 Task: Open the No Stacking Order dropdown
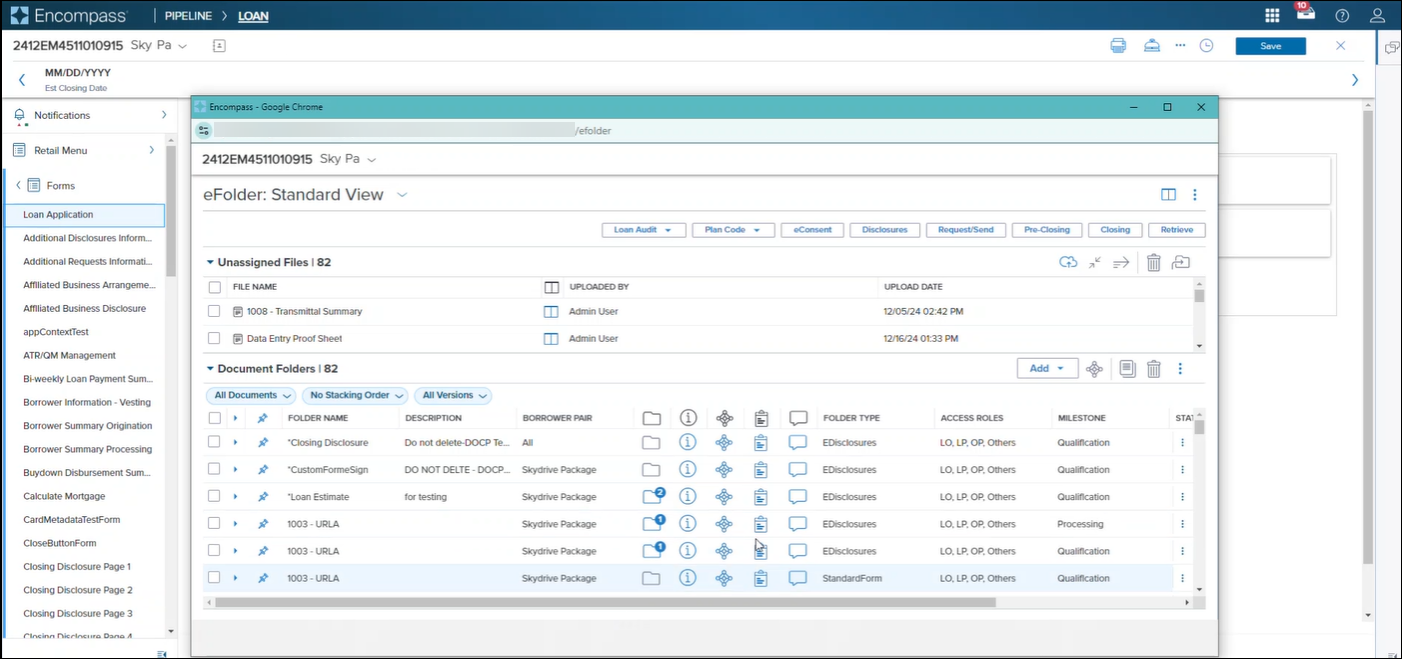356,395
